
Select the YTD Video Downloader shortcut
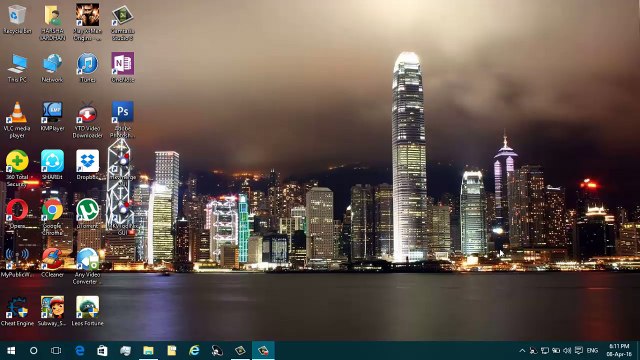coord(87,120)
